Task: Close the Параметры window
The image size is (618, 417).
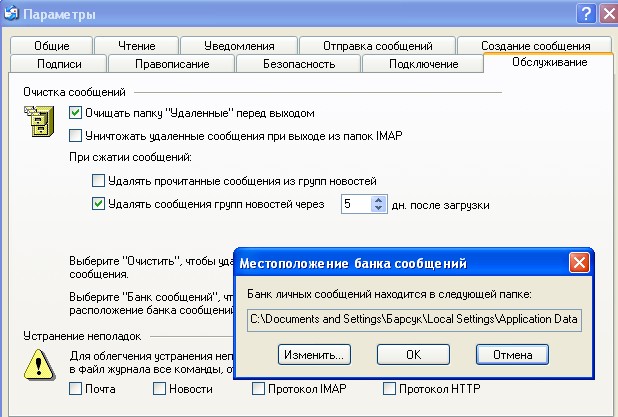Action: pos(609,14)
